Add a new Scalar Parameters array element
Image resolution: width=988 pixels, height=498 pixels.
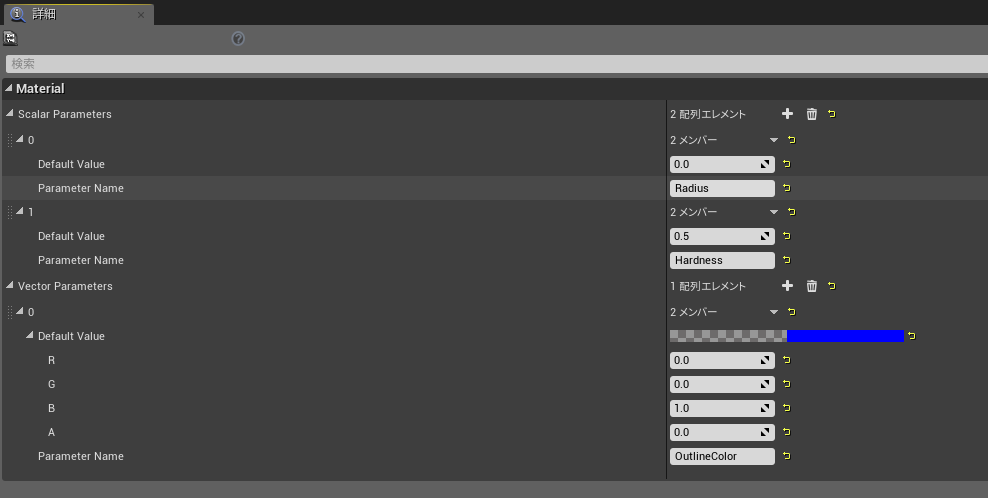[x=787, y=113]
